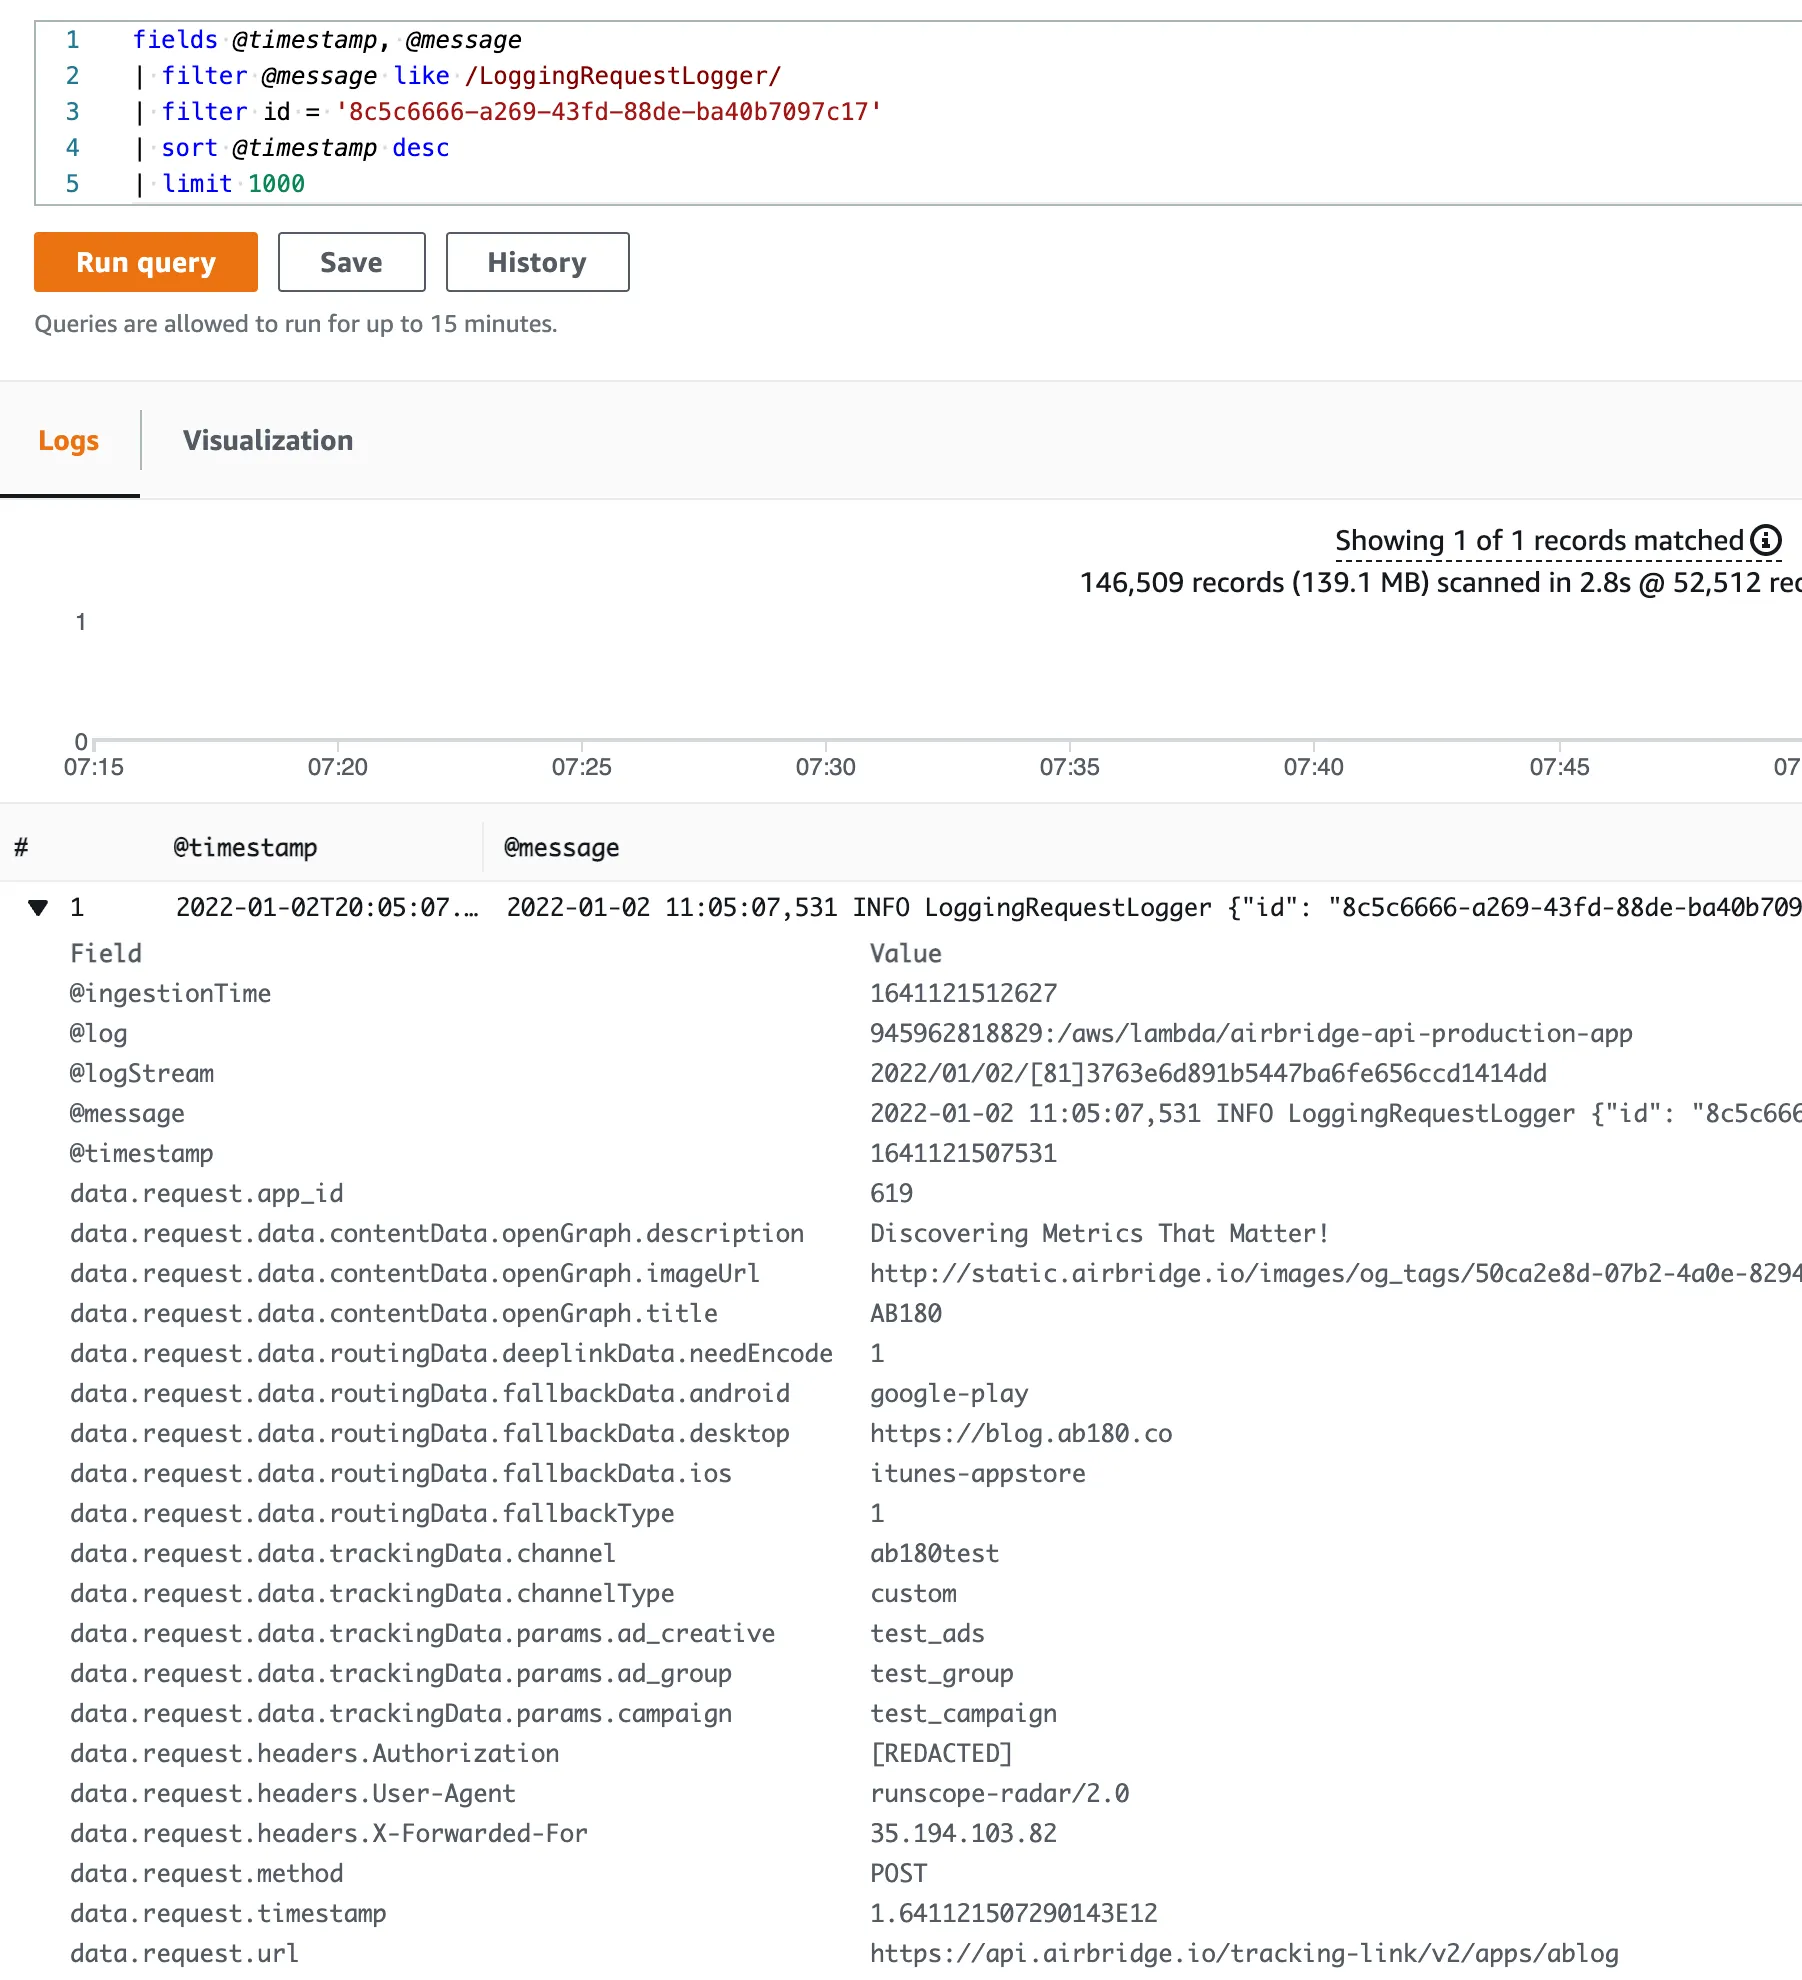Click the 'limit 1000' line in the query editor
The width and height of the screenshot is (1802, 1980).
[220, 183]
